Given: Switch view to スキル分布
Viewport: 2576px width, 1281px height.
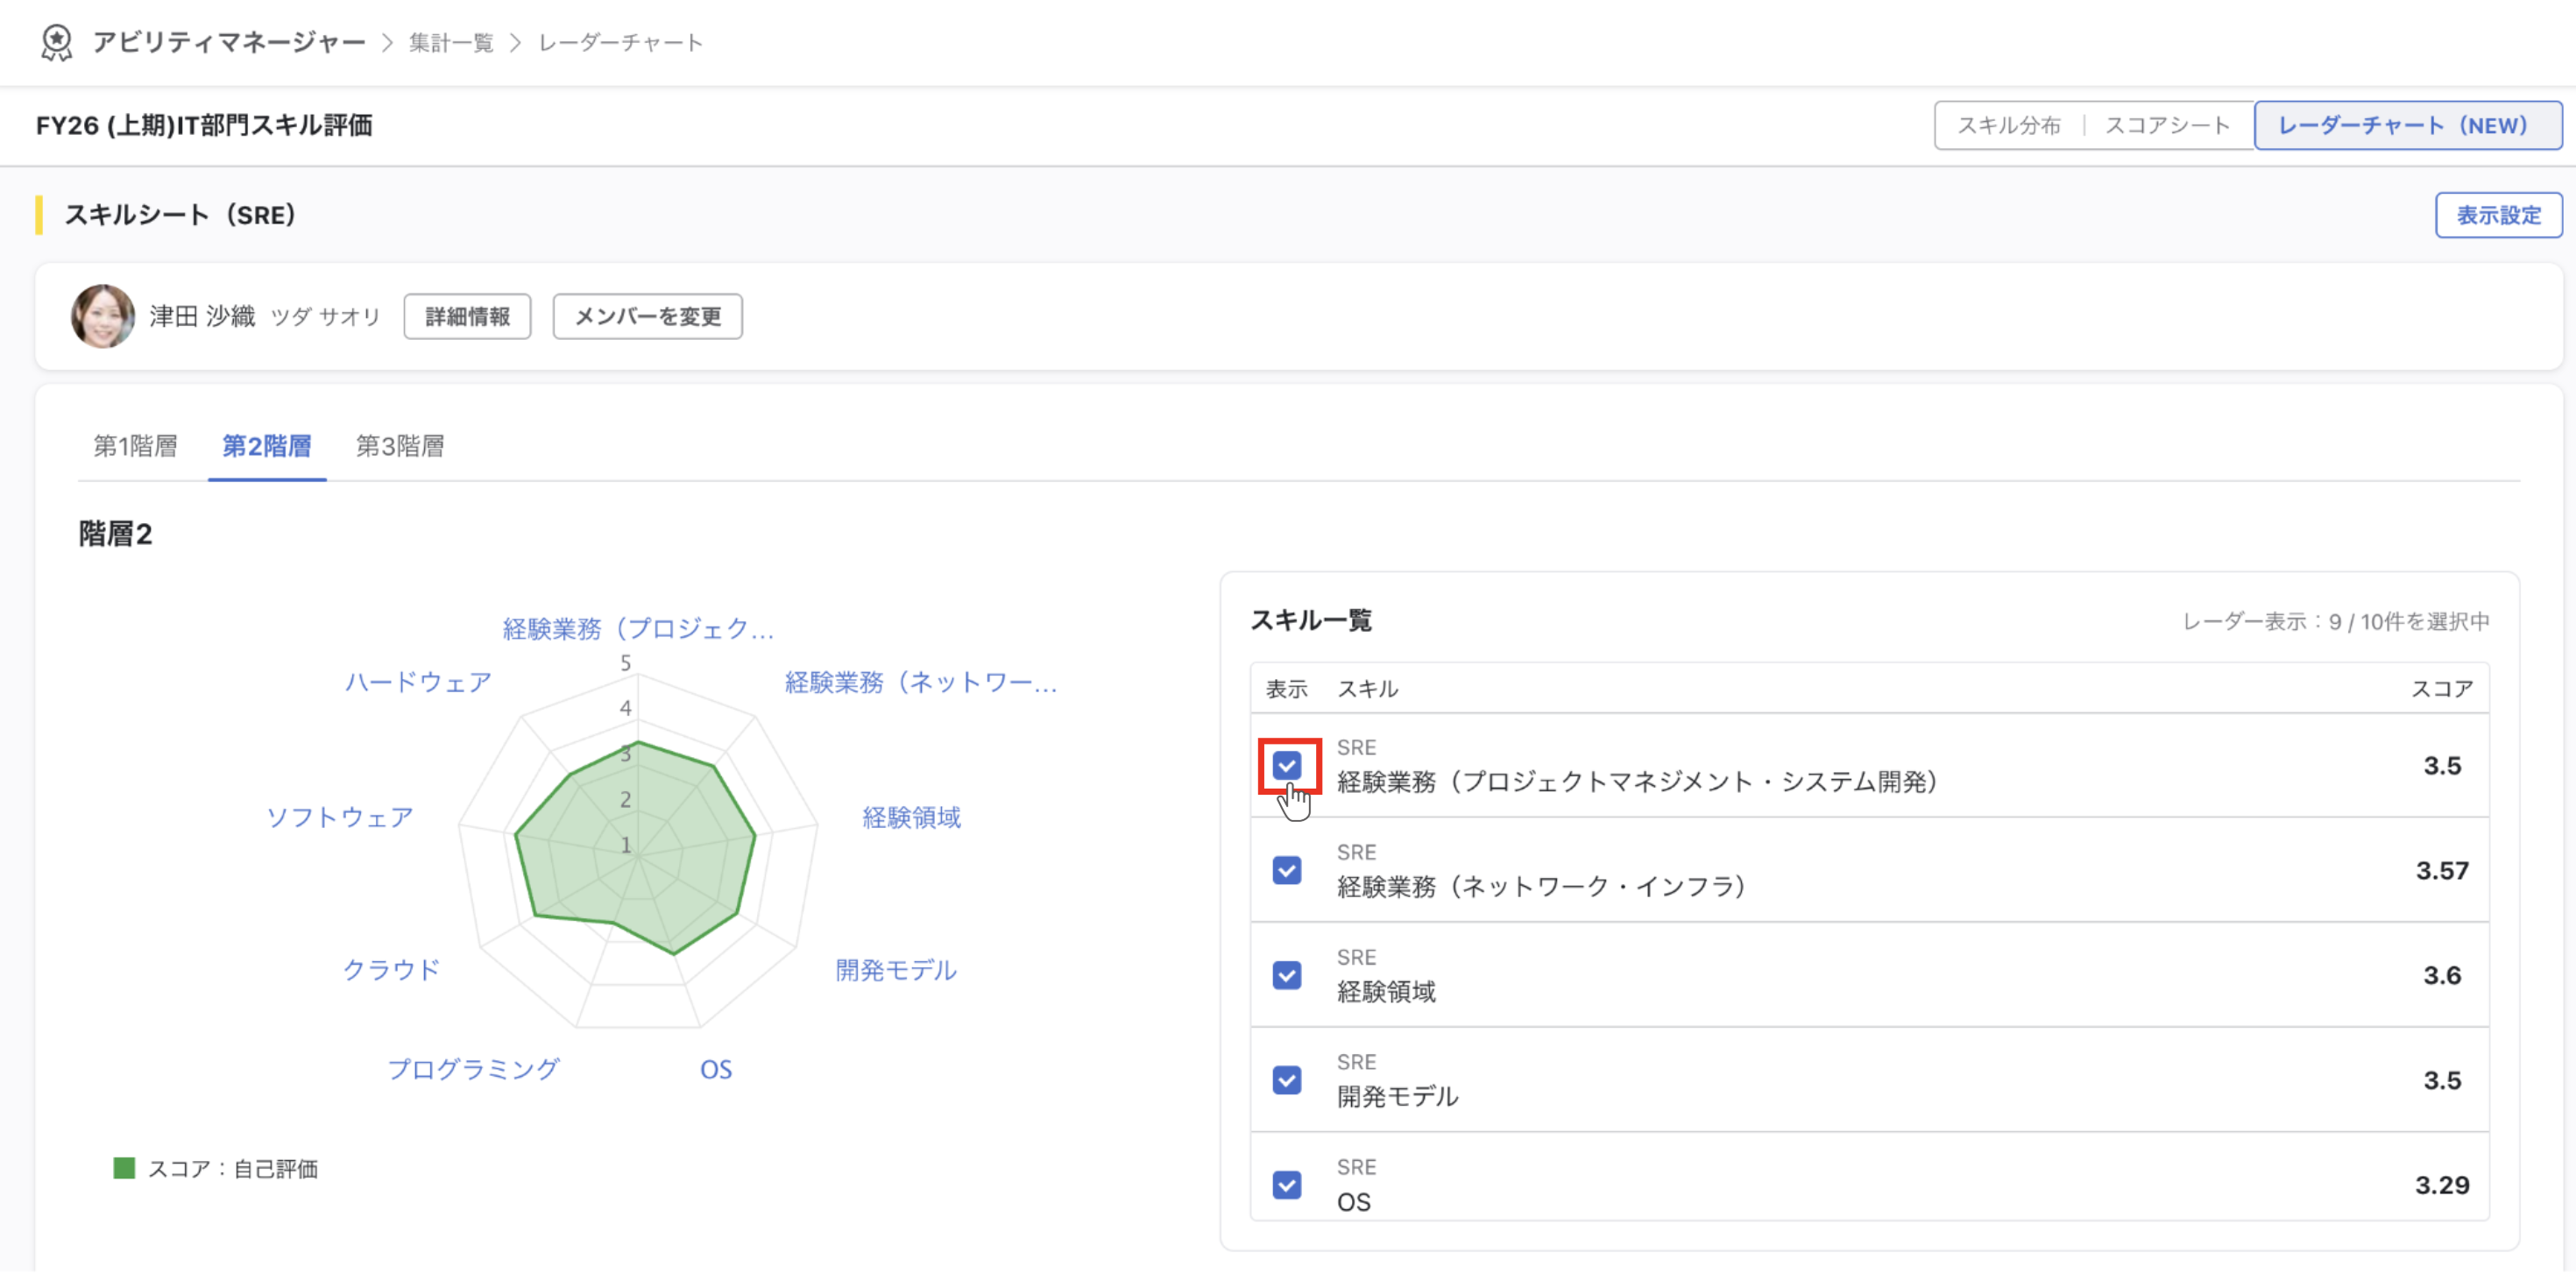Looking at the screenshot, I should click(x=2009, y=126).
